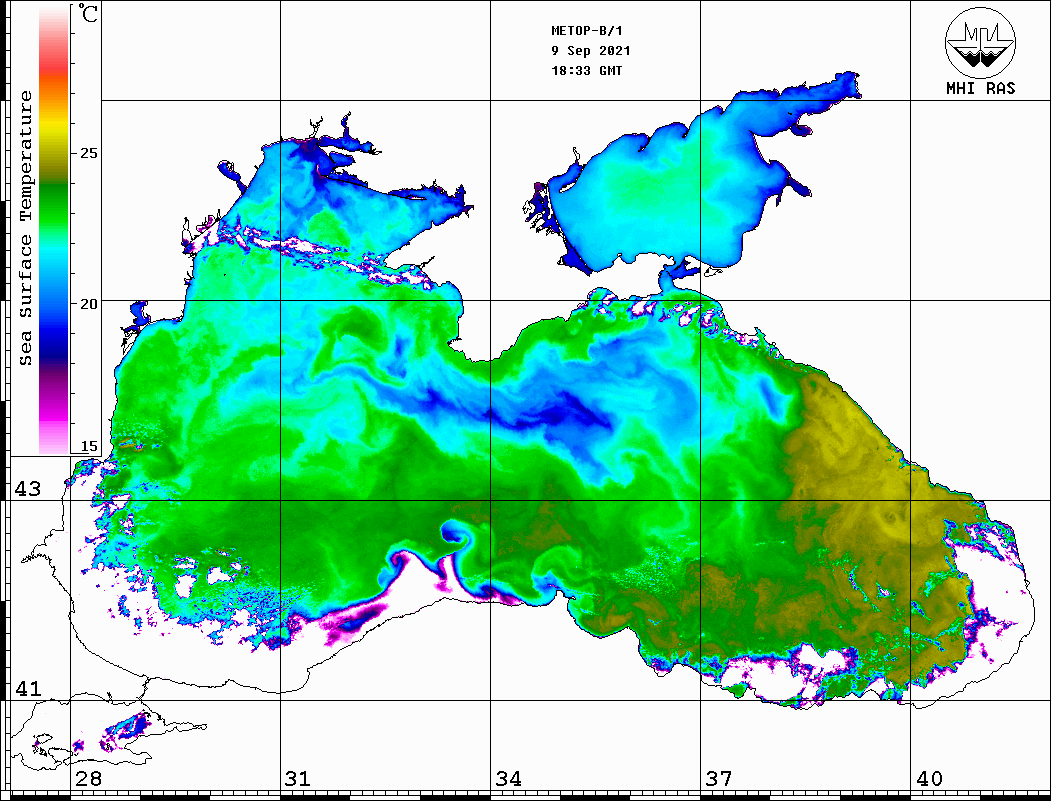Click the latitude label '41'
The height and width of the screenshot is (801, 1051).
[28, 688]
